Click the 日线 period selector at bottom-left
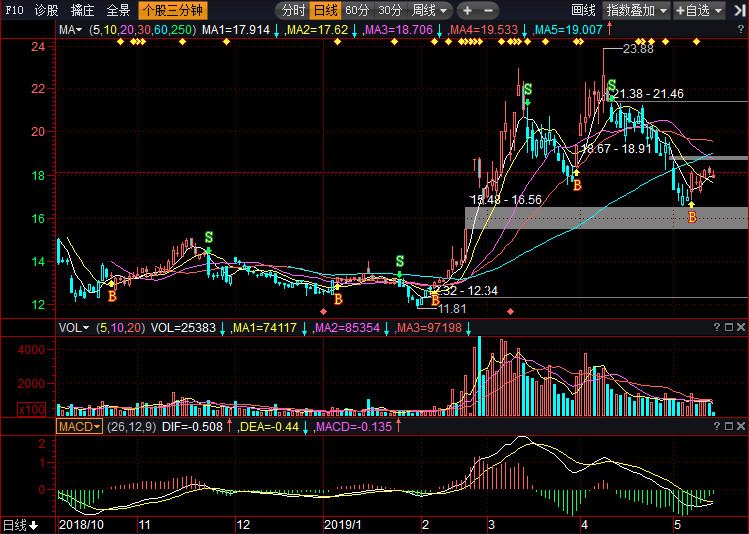The height and width of the screenshot is (534, 749). click(20, 525)
